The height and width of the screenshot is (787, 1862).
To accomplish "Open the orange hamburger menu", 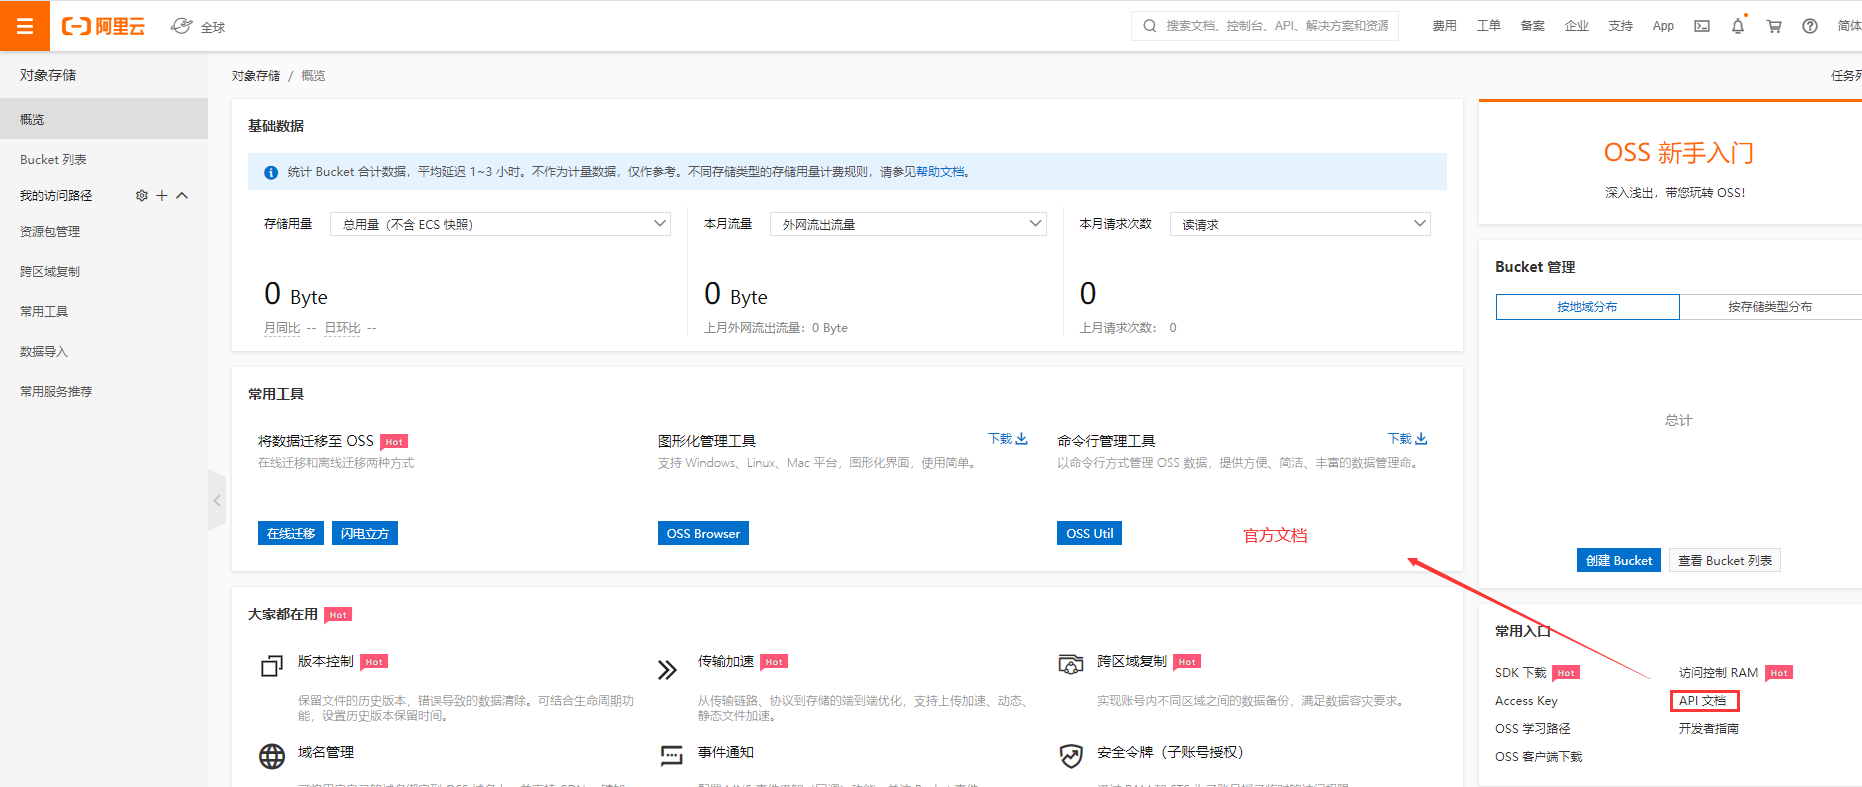I will (25, 26).
